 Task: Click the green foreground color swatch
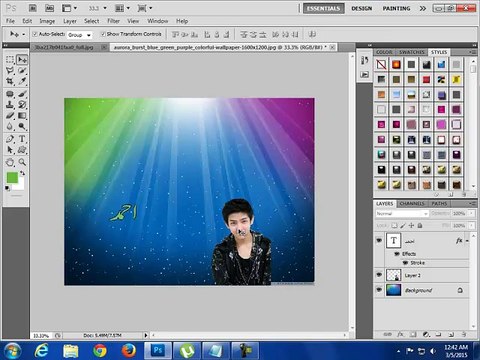click(x=12, y=177)
